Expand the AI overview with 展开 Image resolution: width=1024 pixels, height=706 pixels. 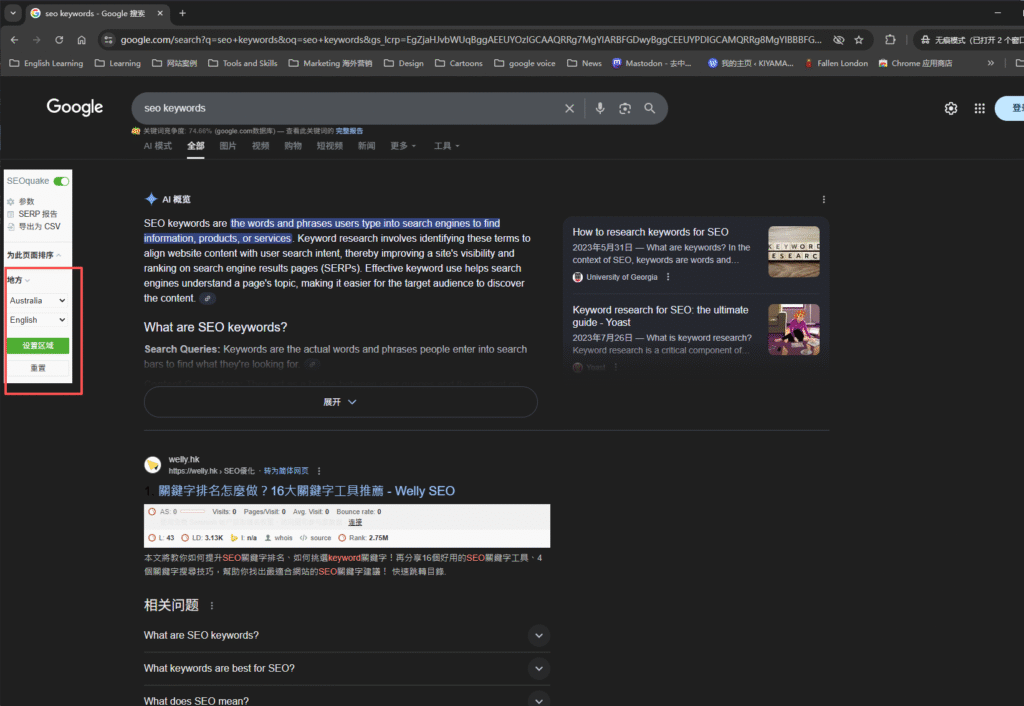point(340,401)
